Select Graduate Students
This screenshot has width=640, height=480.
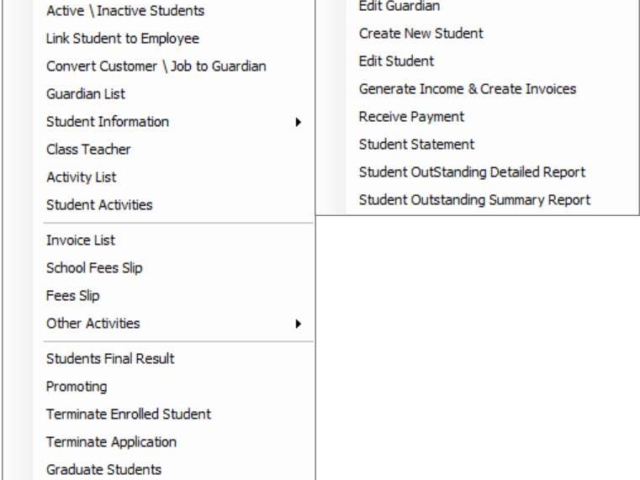coord(104,470)
